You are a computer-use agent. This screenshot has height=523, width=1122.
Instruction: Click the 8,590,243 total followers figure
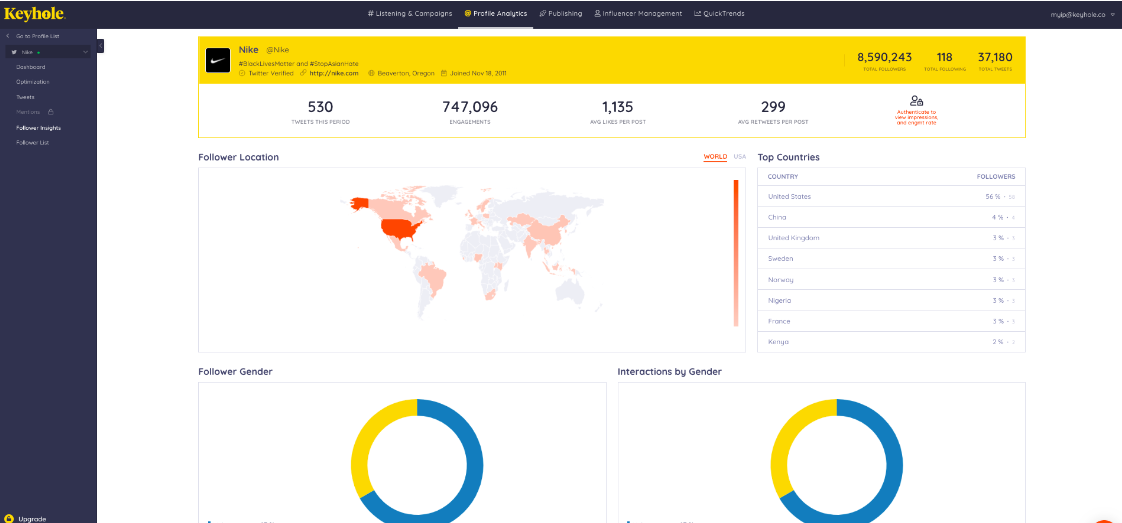click(x=884, y=57)
